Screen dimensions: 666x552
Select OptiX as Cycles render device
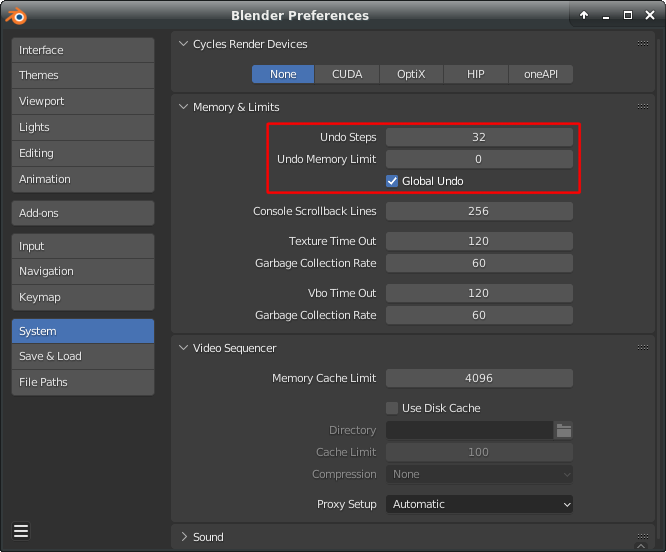pyautogui.click(x=411, y=74)
